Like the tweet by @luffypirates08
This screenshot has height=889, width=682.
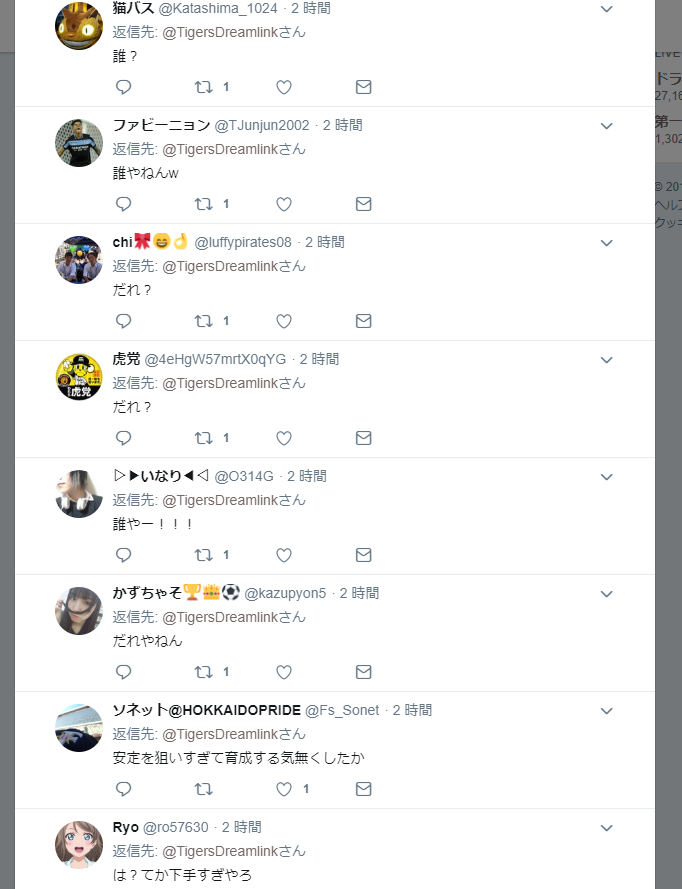point(283,321)
